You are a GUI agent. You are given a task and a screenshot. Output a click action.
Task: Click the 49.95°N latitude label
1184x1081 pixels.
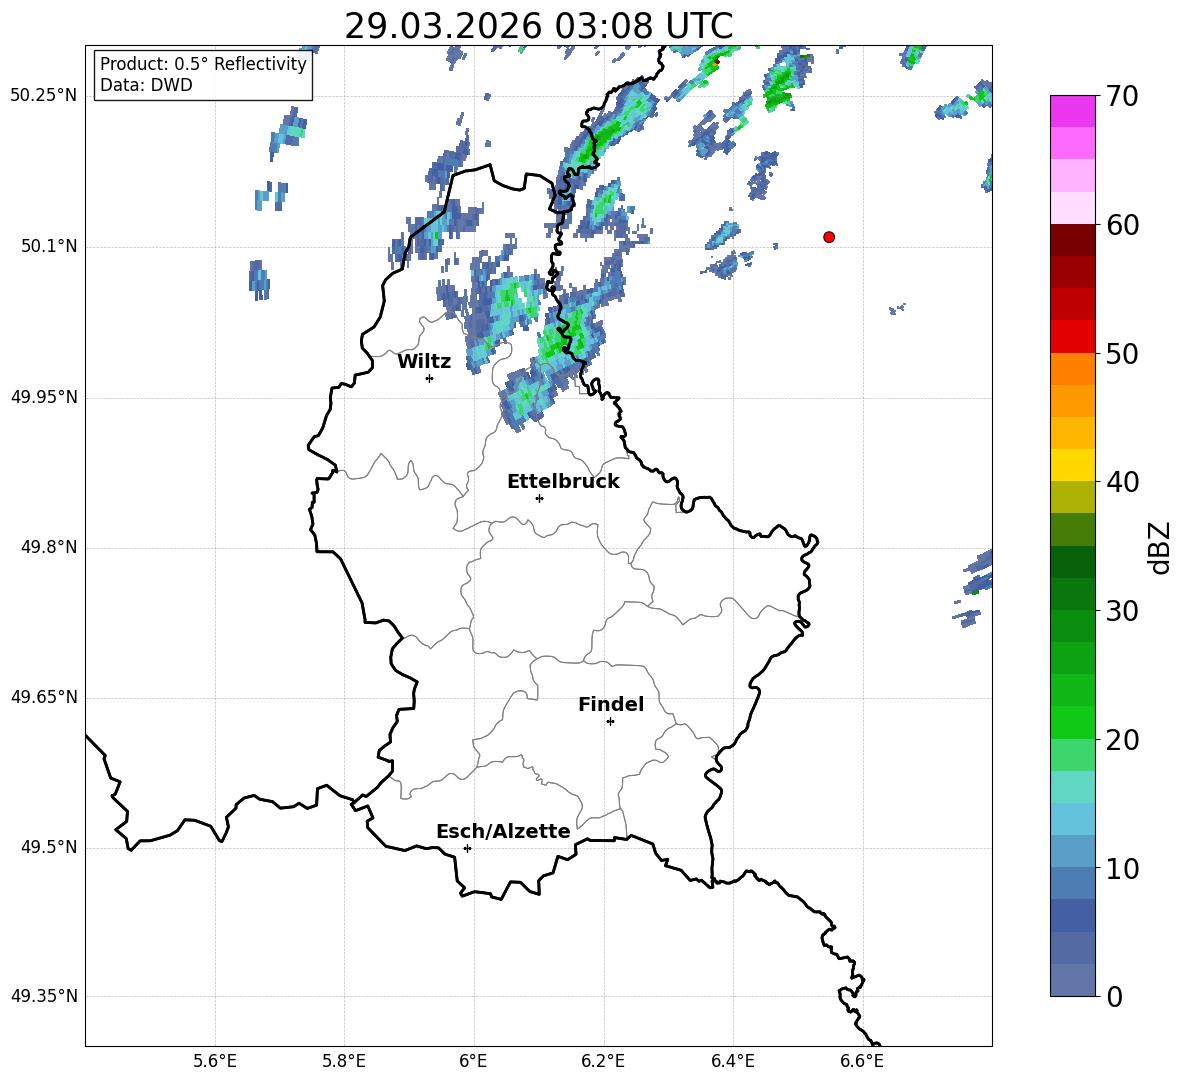pyautogui.click(x=44, y=397)
